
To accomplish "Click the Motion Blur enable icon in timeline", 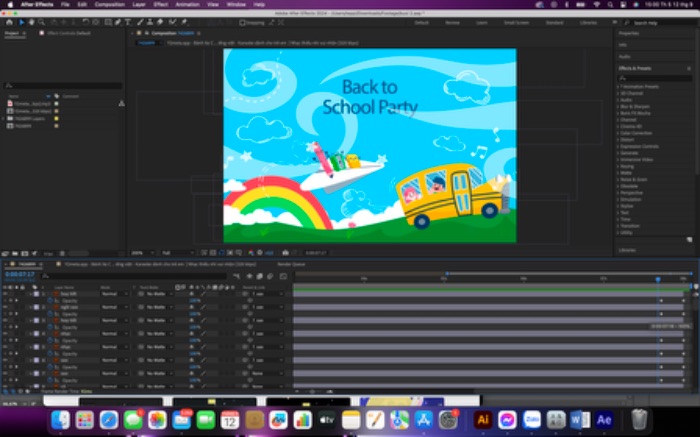I will (270, 277).
